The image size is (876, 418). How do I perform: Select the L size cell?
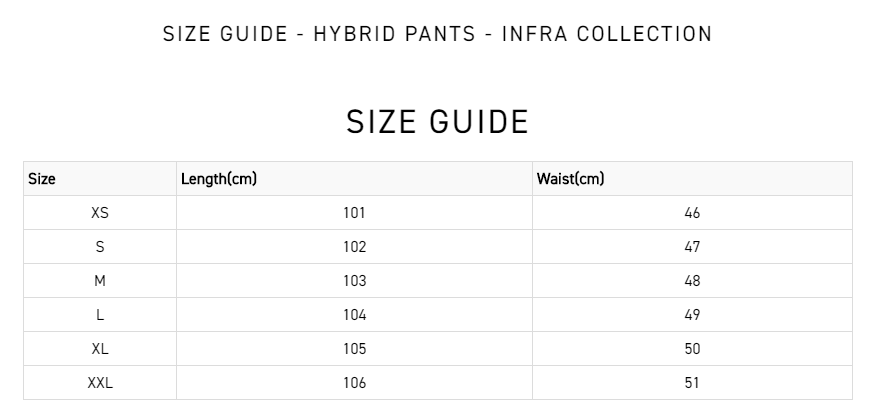(100, 315)
